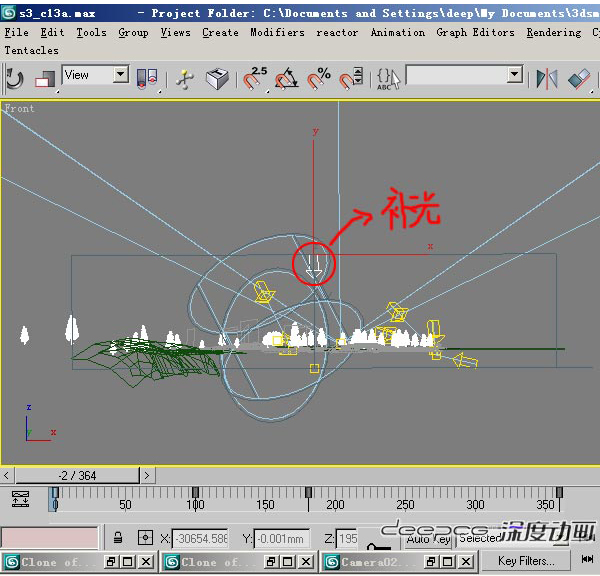Restore the second Clone of window

coord(271,562)
